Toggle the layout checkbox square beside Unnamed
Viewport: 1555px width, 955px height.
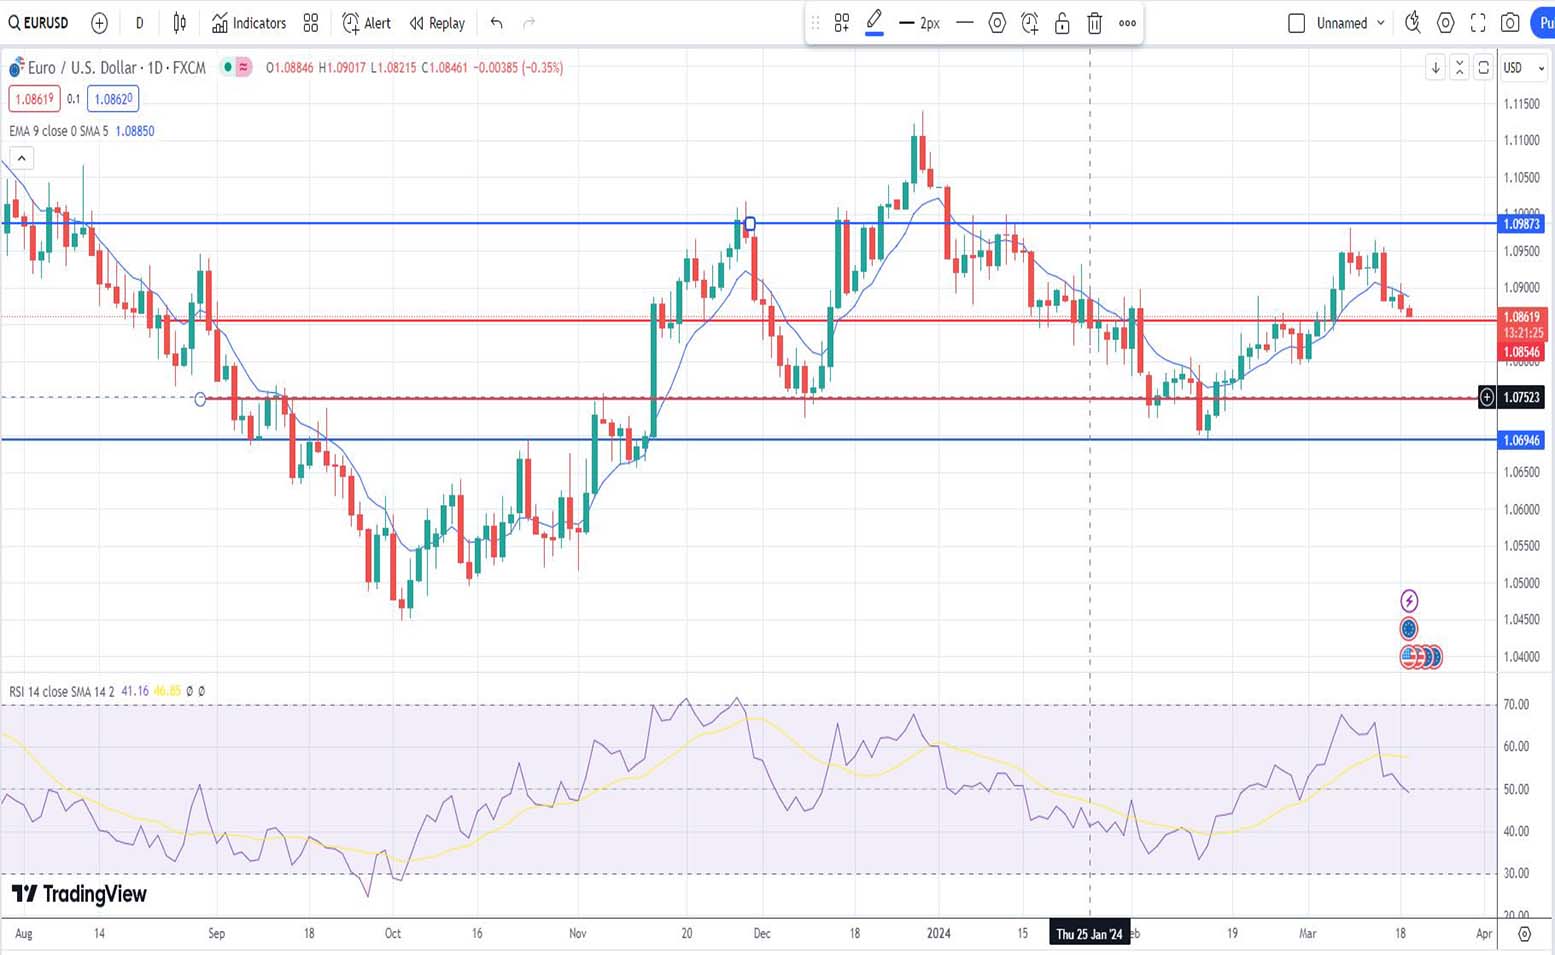1296,23
